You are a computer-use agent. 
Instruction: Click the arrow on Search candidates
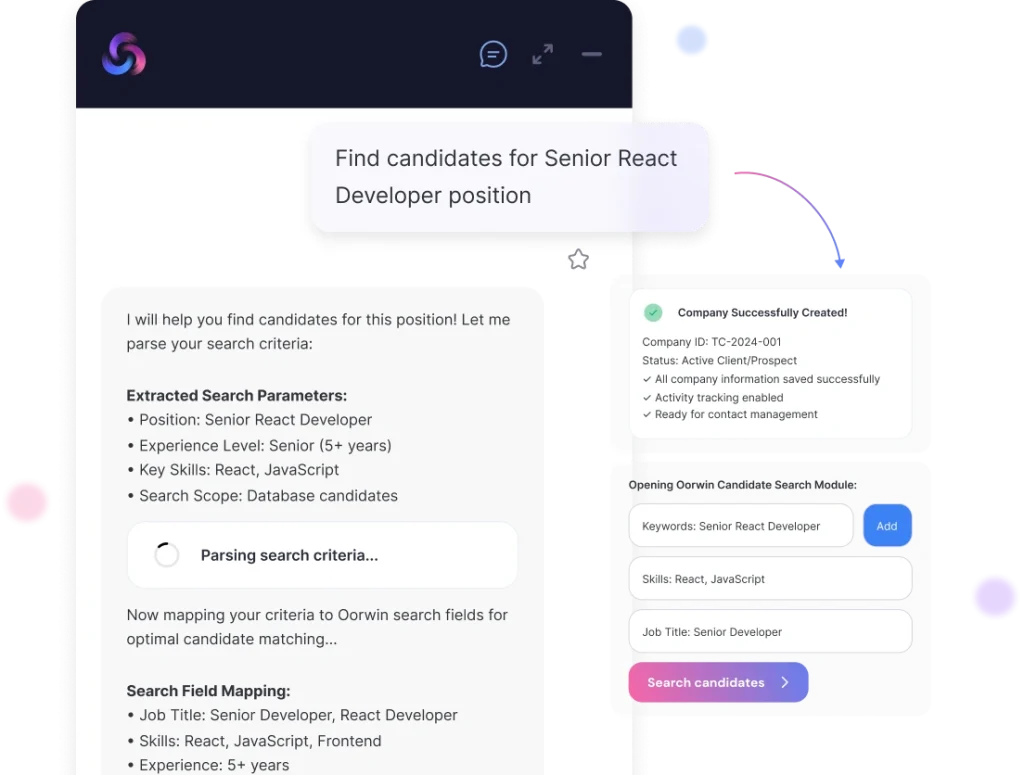pyautogui.click(x=785, y=683)
